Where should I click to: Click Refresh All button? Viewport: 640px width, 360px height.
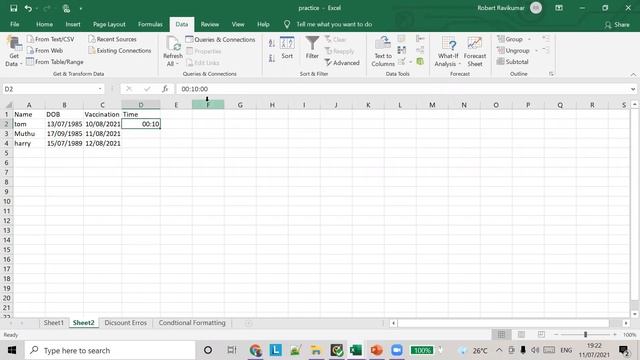point(173,51)
